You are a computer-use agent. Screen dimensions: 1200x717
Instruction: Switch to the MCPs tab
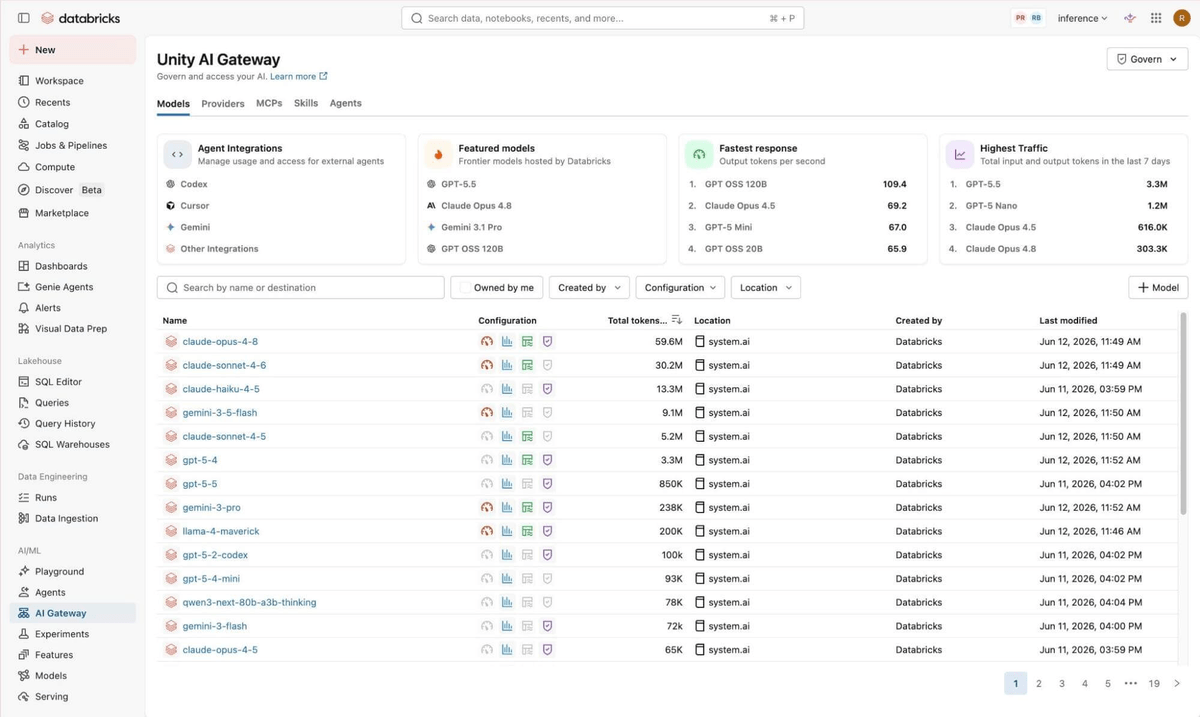(x=269, y=103)
